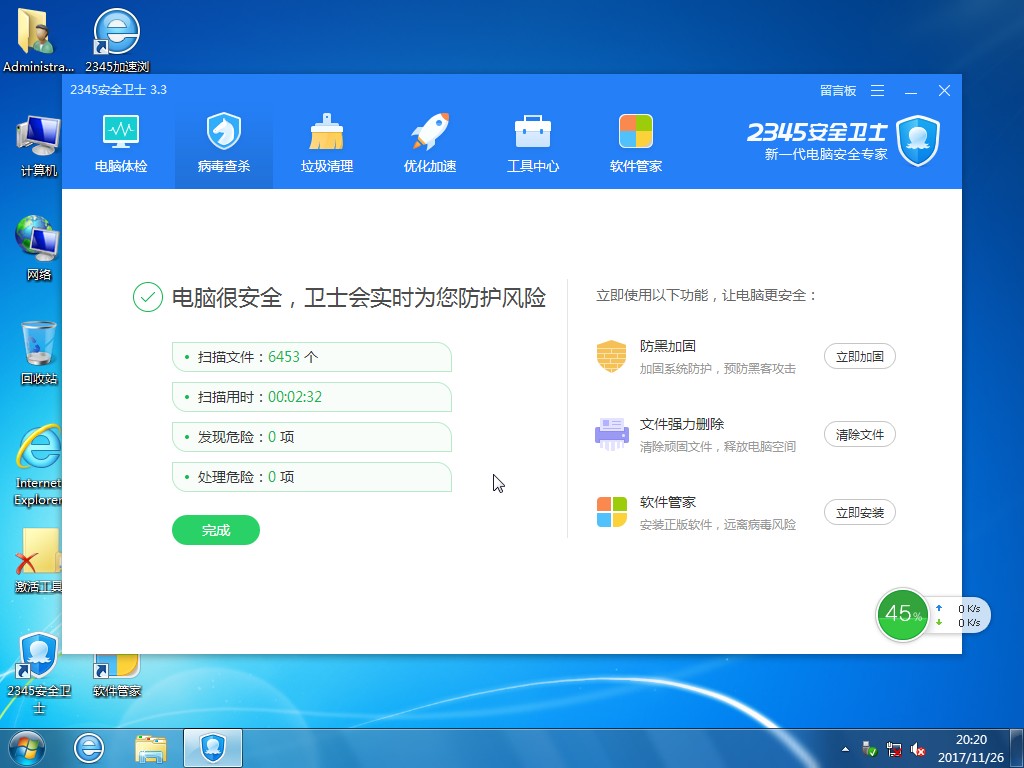The image size is (1024, 768).
Task: Click the 防黑加固 brick shield icon
Action: pyautogui.click(x=611, y=356)
